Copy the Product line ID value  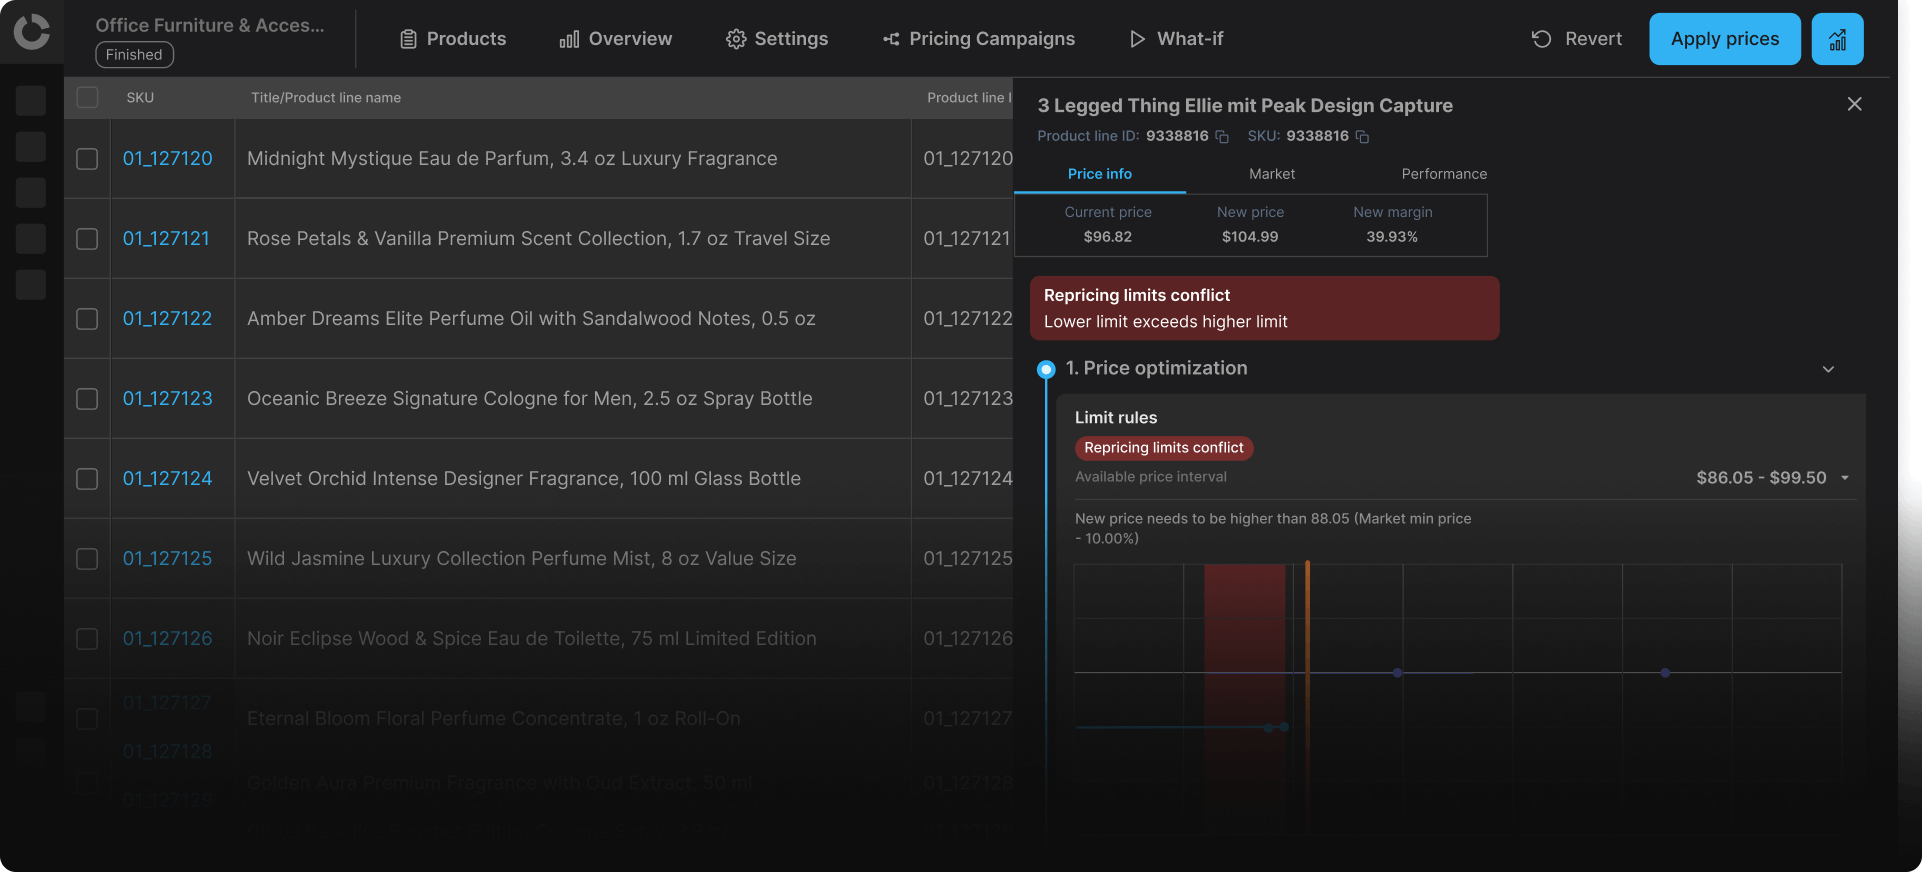[1222, 137]
